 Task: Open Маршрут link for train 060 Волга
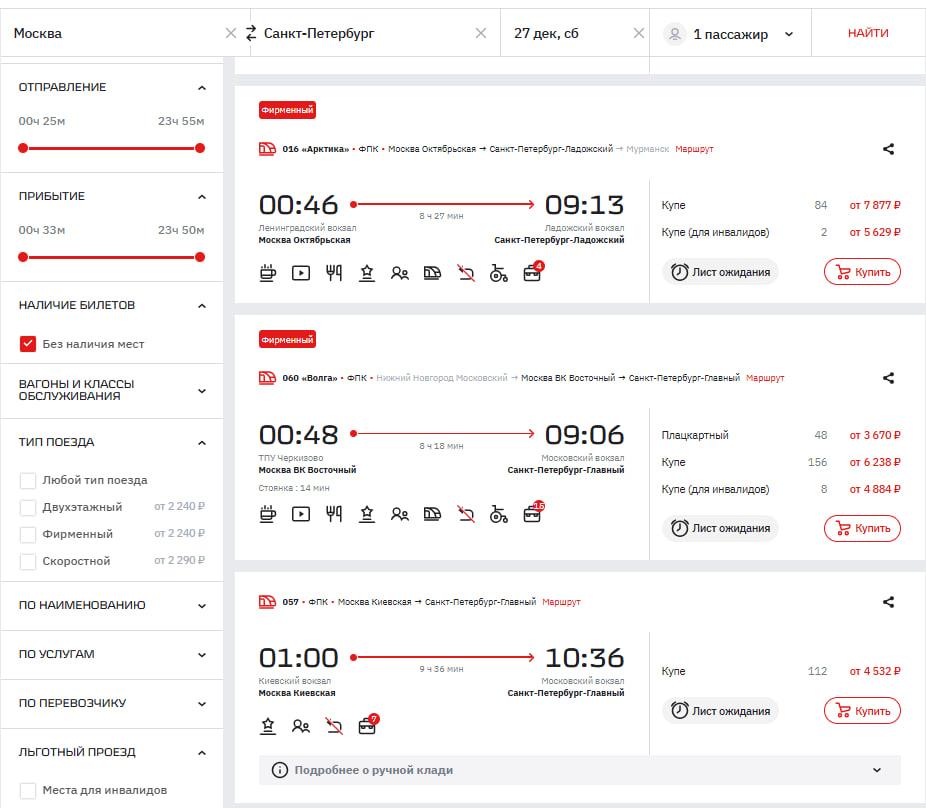tap(765, 378)
